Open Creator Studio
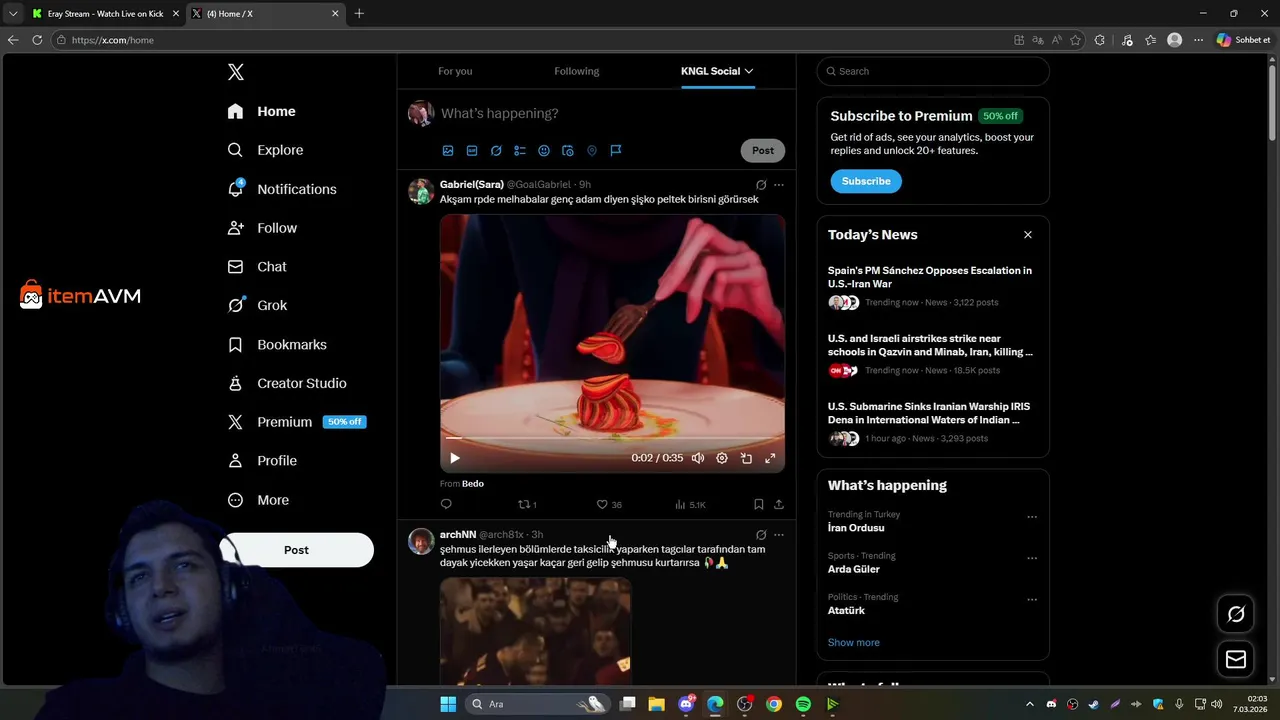 tap(287, 383)
